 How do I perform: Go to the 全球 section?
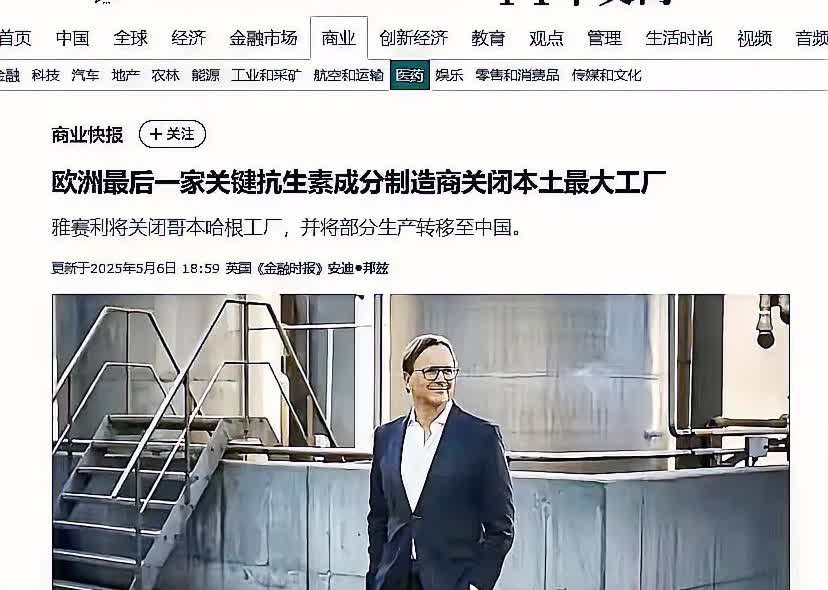pos(130,38)
